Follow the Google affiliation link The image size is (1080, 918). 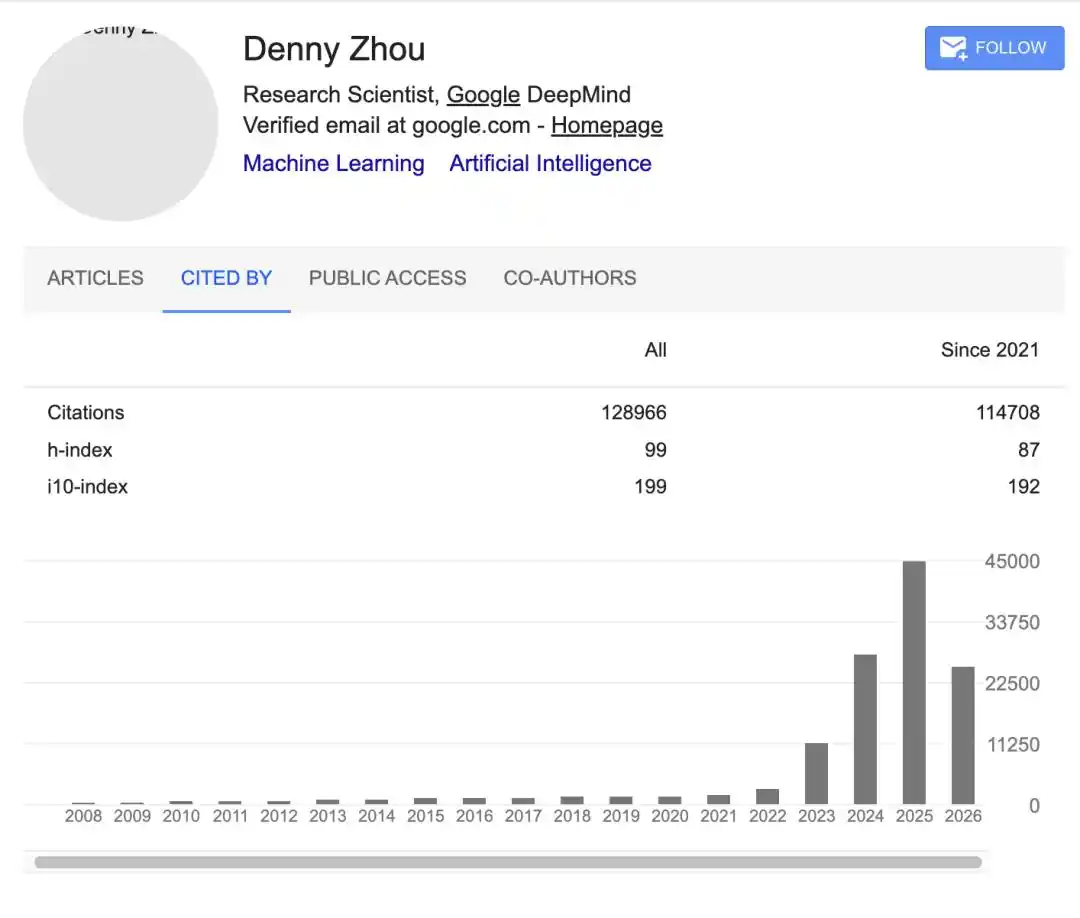click(483, 95)
